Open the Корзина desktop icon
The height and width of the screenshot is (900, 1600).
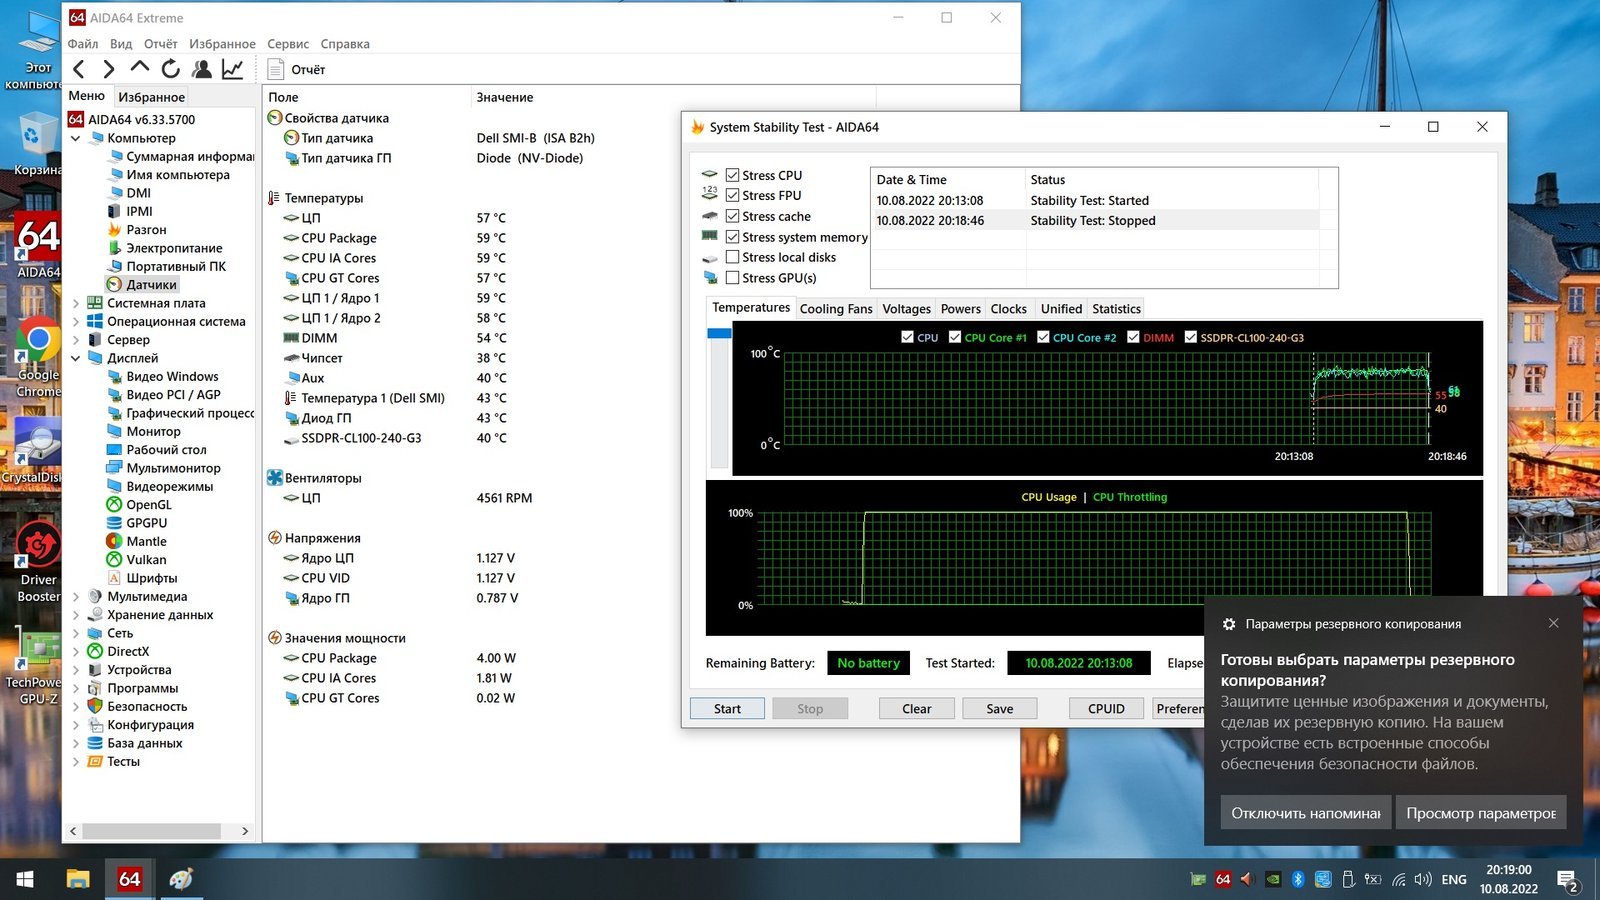[38, 143]
